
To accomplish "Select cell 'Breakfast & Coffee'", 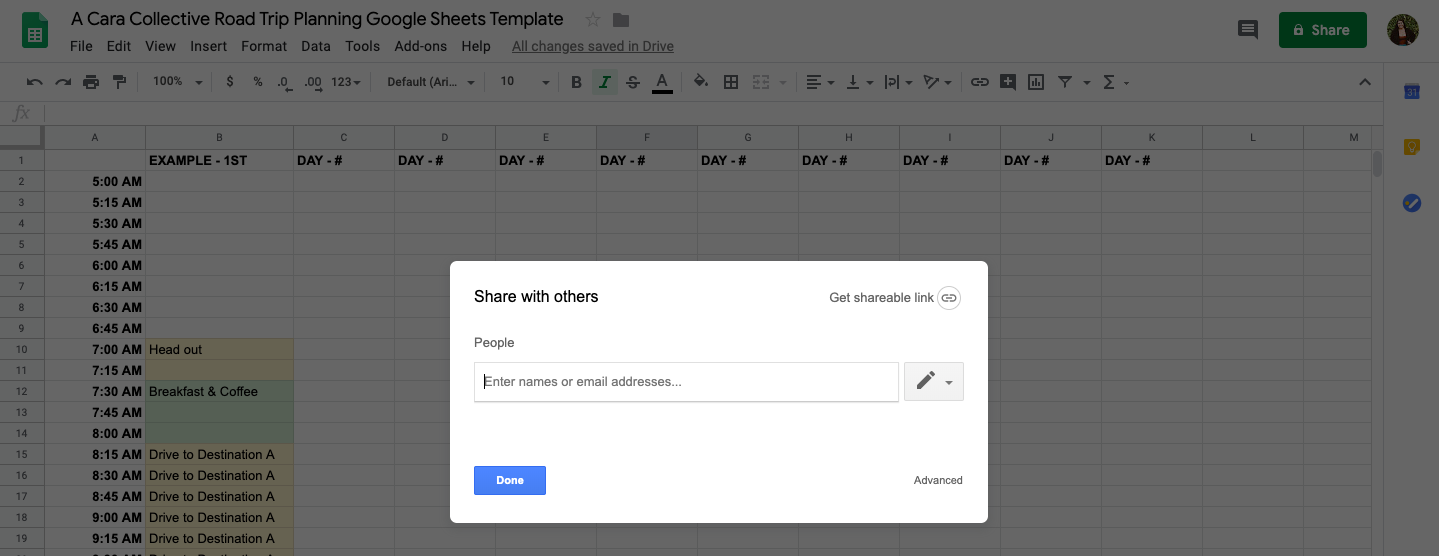I will click(219, 392).
